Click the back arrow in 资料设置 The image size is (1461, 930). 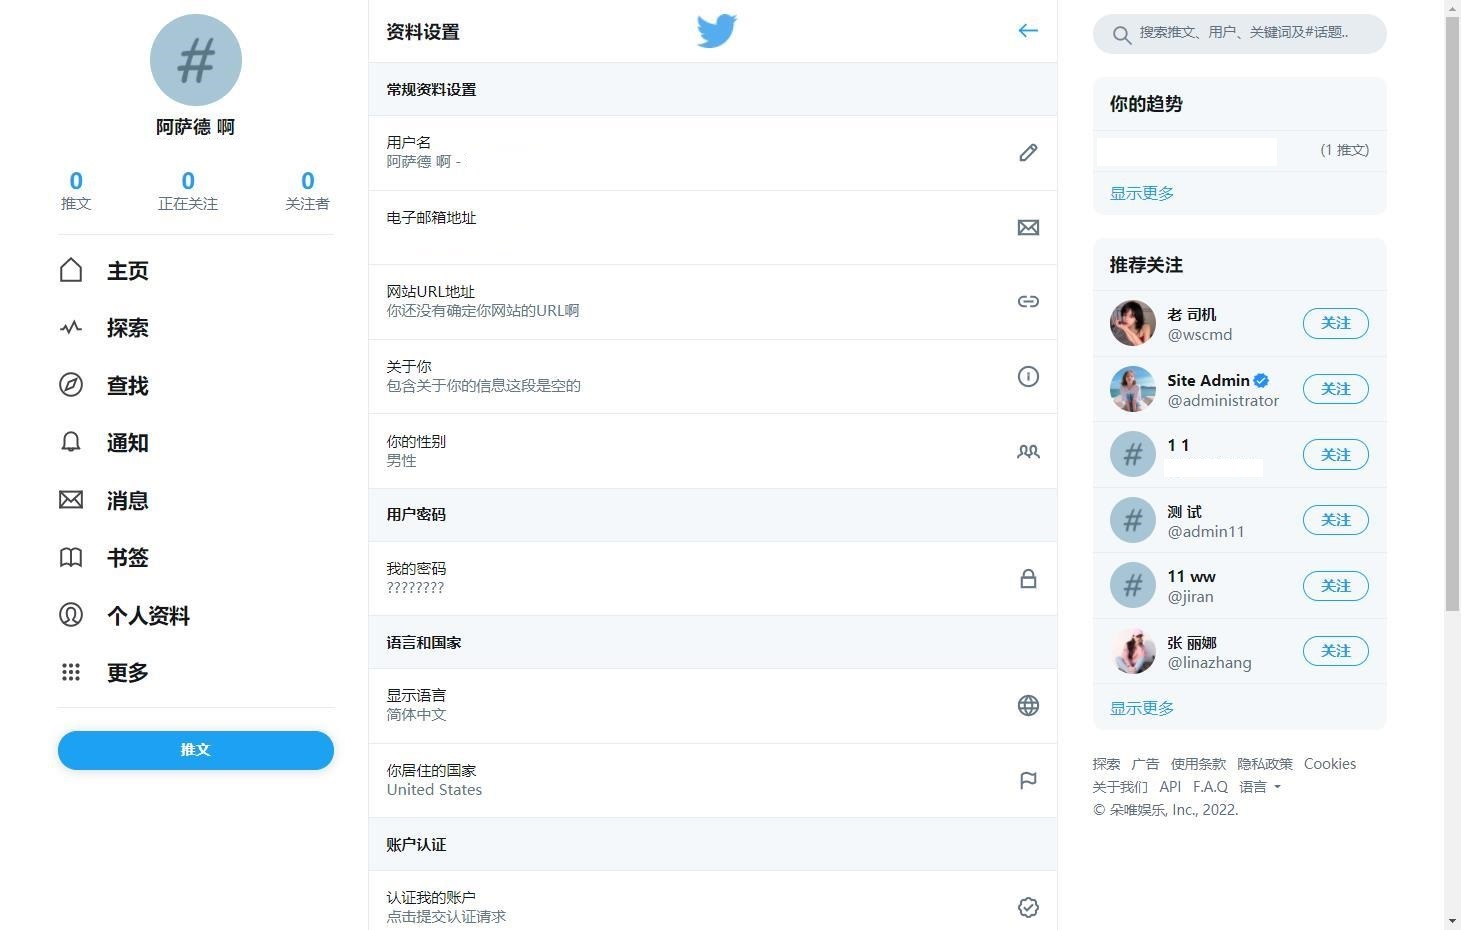click(1028, 30)
